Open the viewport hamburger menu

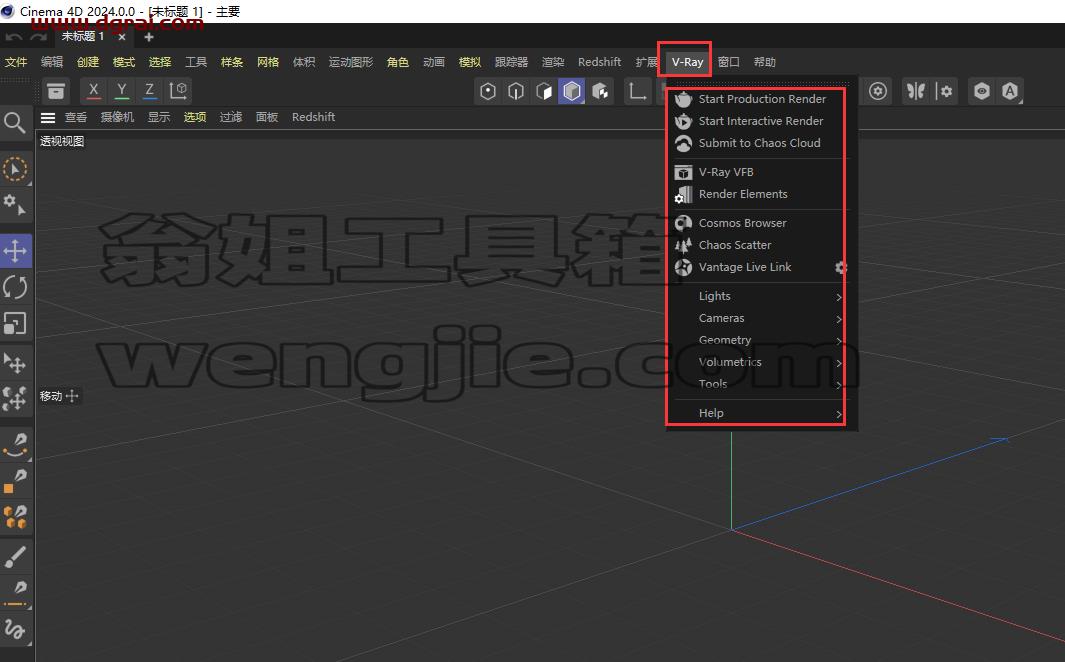click(x=48, y=117)
